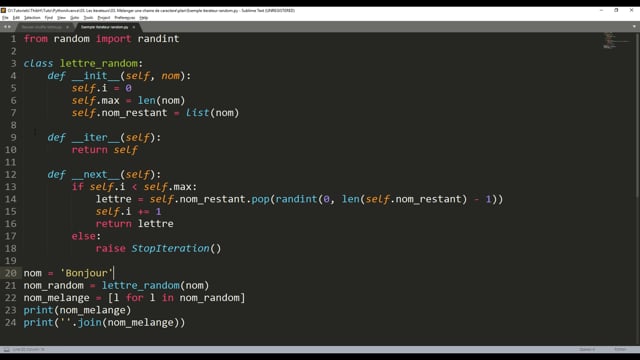Click 'self.i = 0' line
This screenshot has height=360, width=640.
tap(102, 88)
